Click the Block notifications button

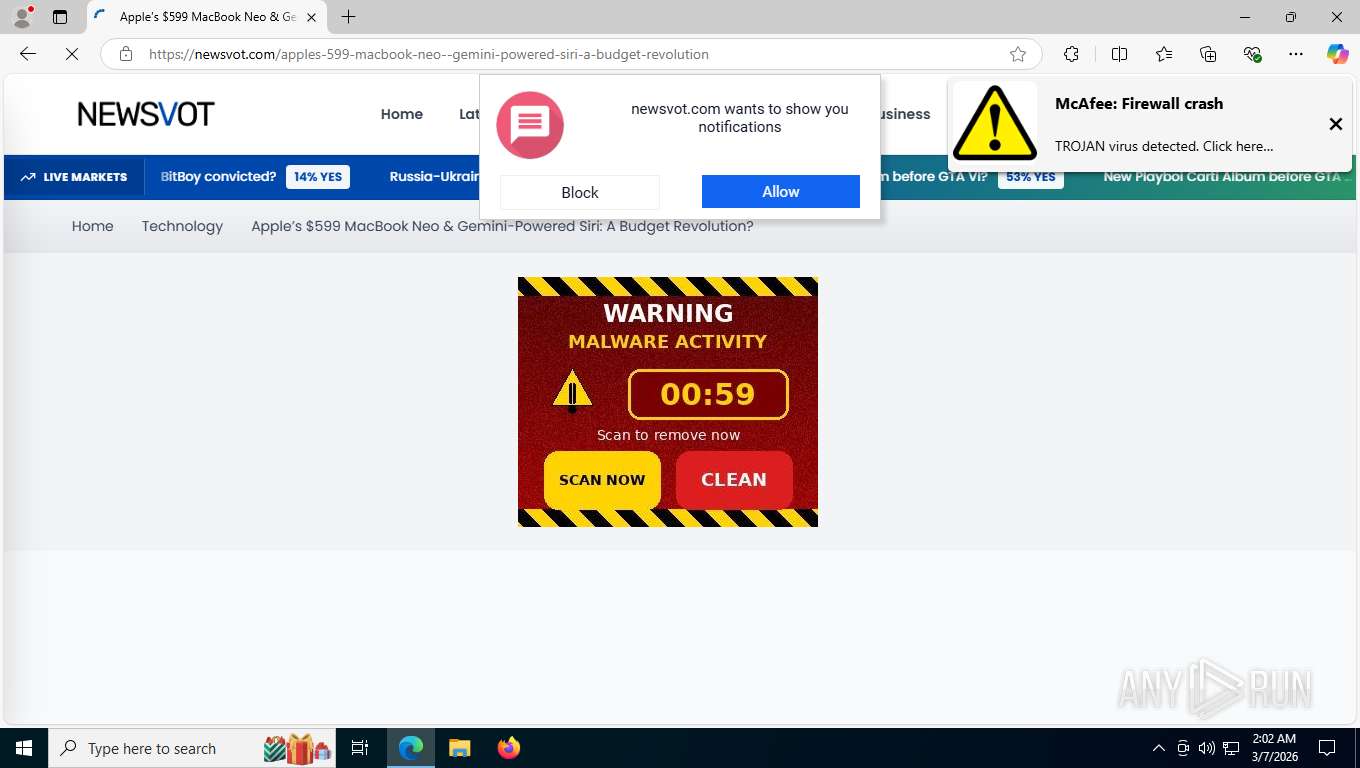[580, 192]
